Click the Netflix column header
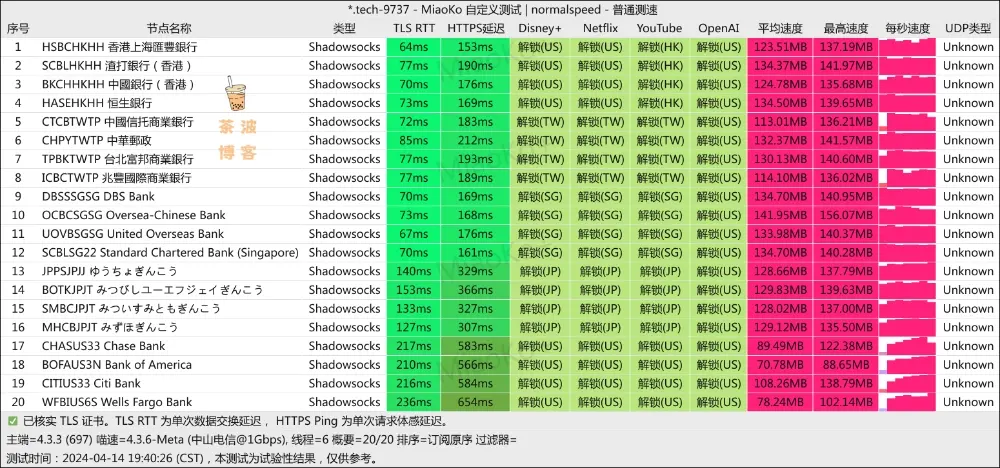 tap(600, 28)
